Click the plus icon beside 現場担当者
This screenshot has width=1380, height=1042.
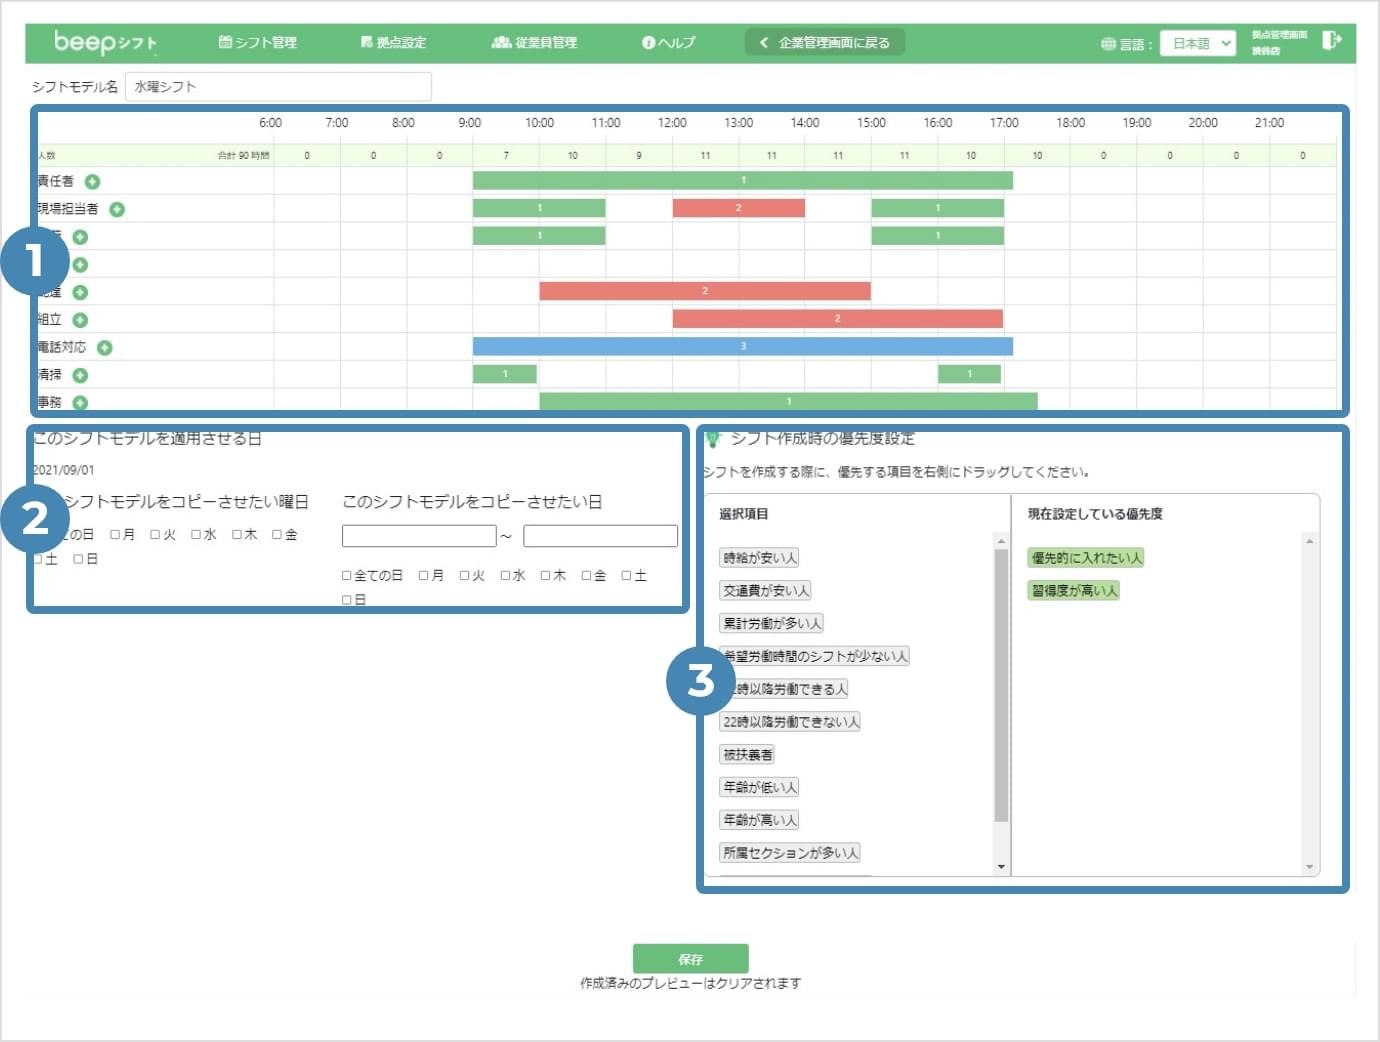point(117,209)
